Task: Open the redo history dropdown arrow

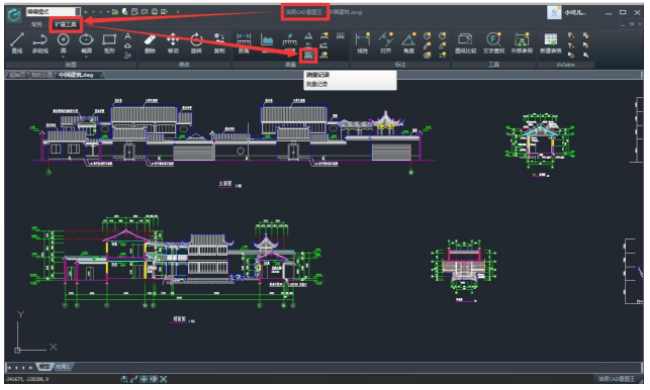Action: (108, 12)
